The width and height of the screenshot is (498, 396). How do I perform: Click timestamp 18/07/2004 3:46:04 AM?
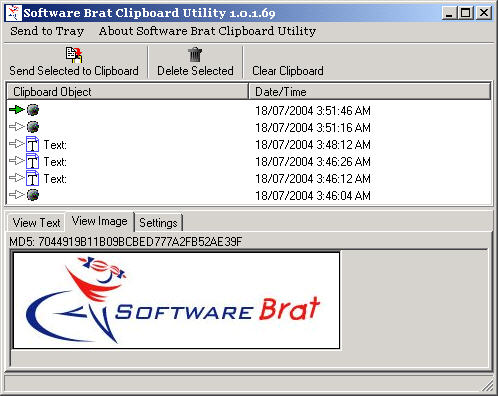(313, 196)
